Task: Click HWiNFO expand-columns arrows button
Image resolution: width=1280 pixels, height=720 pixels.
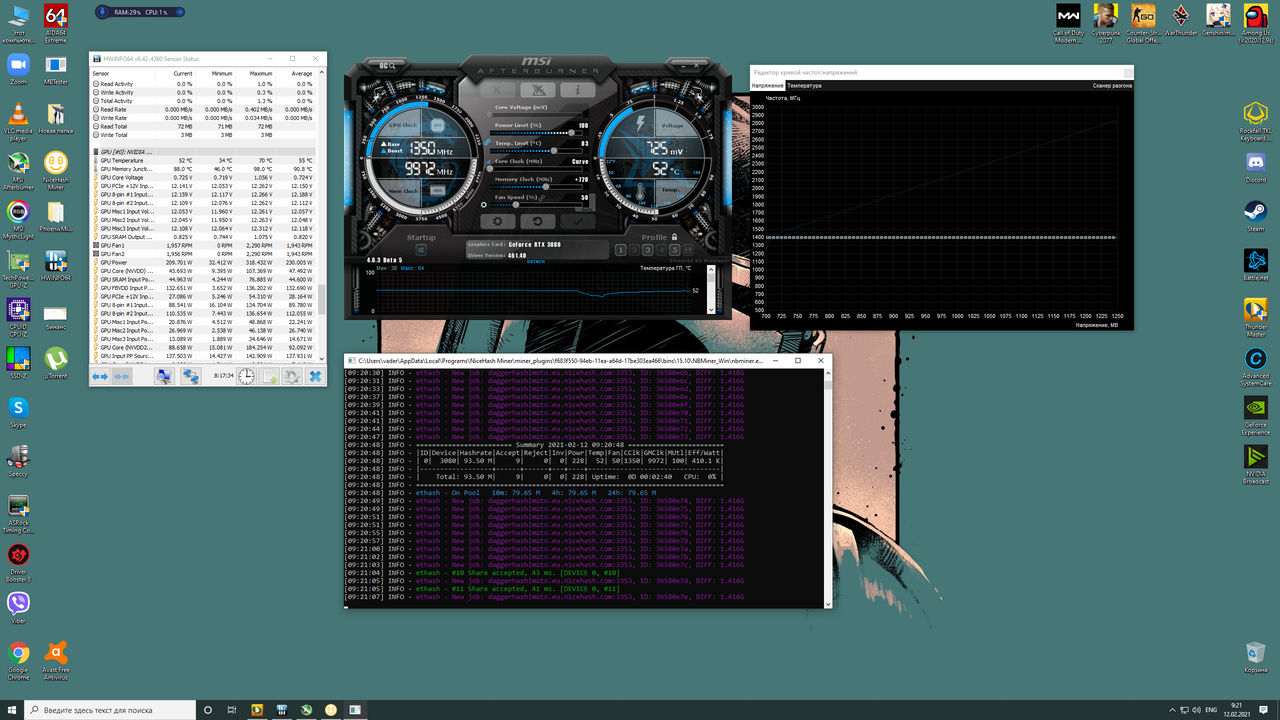Action: pos(100,376)
